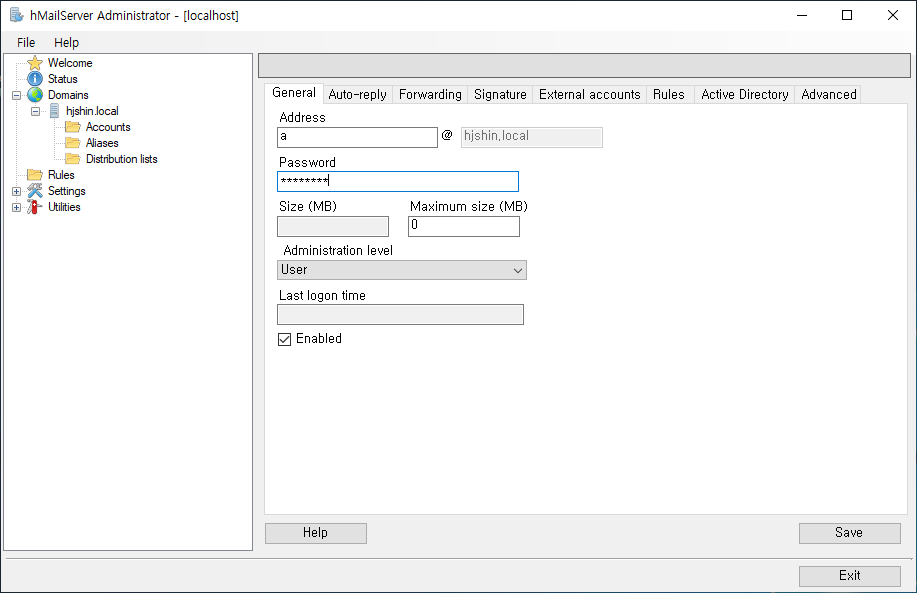This screenshot has height=593, width=917.
Task: Select the Distribution lists tree item
Action: click(122, 158)
